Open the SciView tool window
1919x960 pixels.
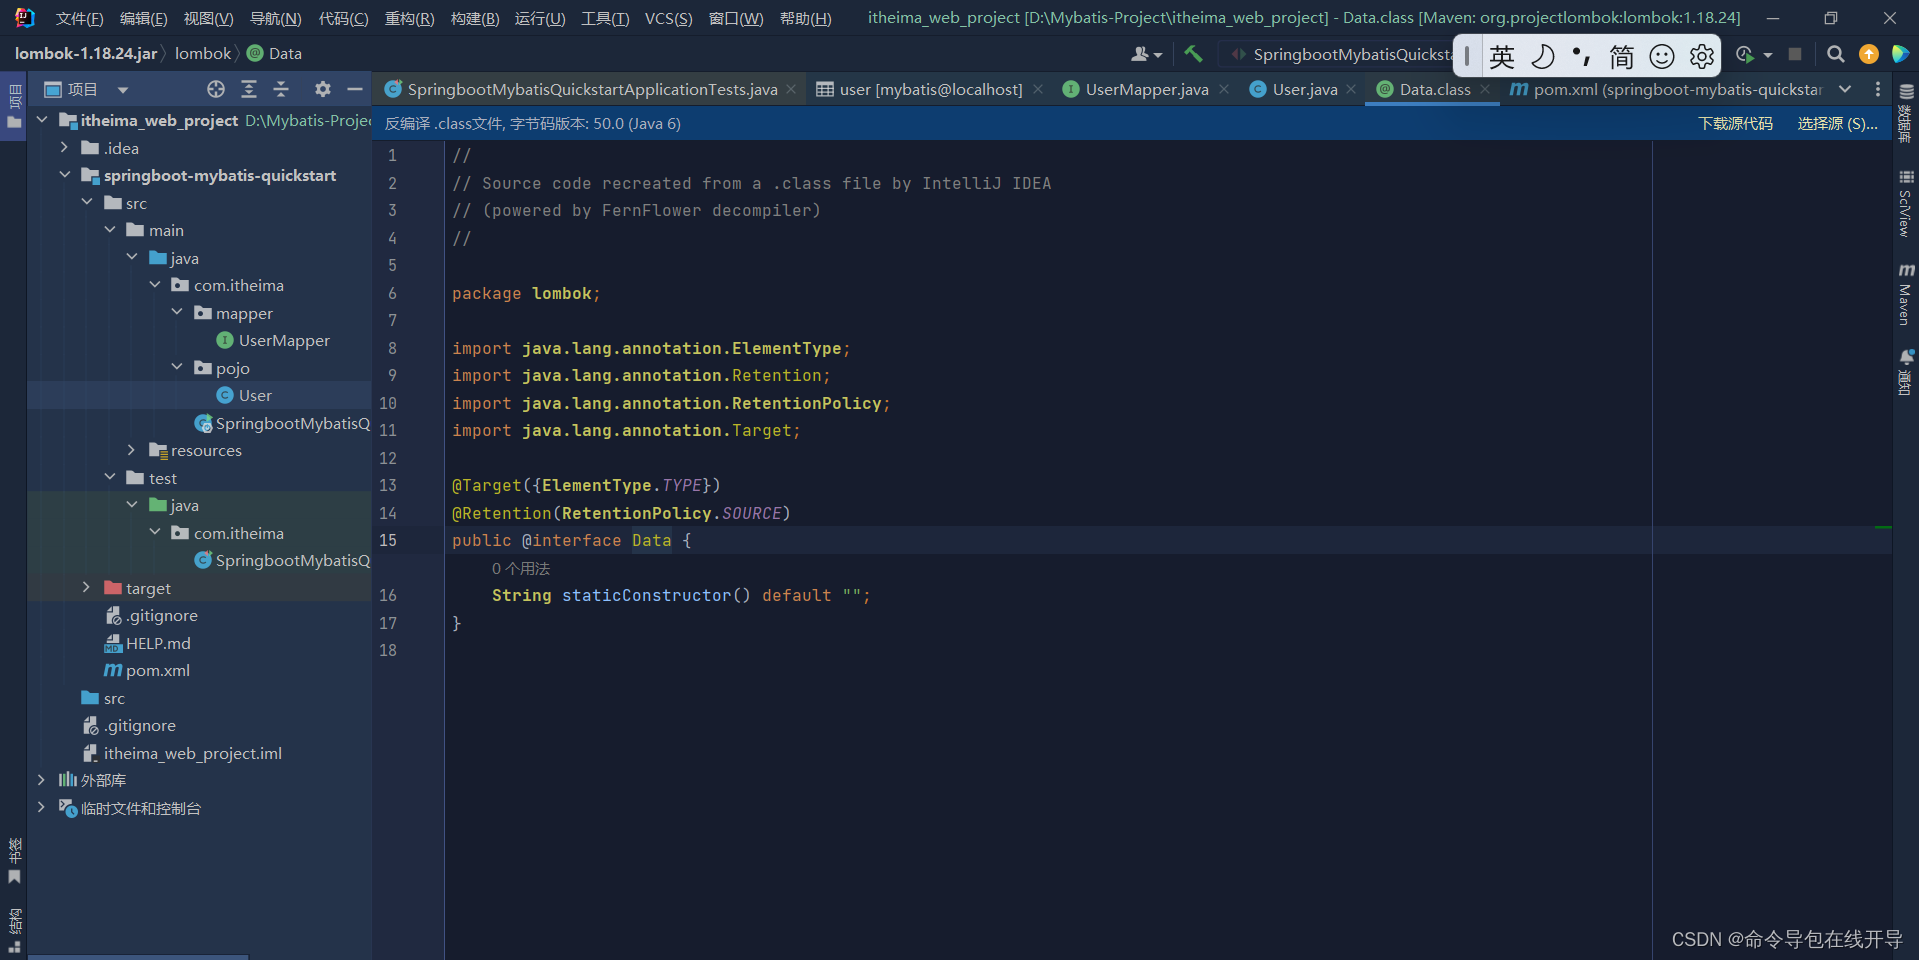[x=1906, y=204]
